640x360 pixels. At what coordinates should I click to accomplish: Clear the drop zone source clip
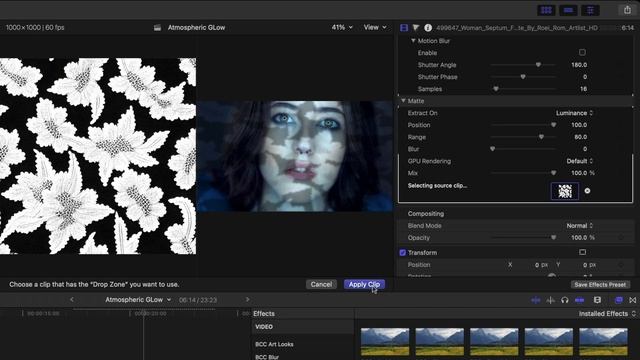pyautogui.click(x=587, y=191)
